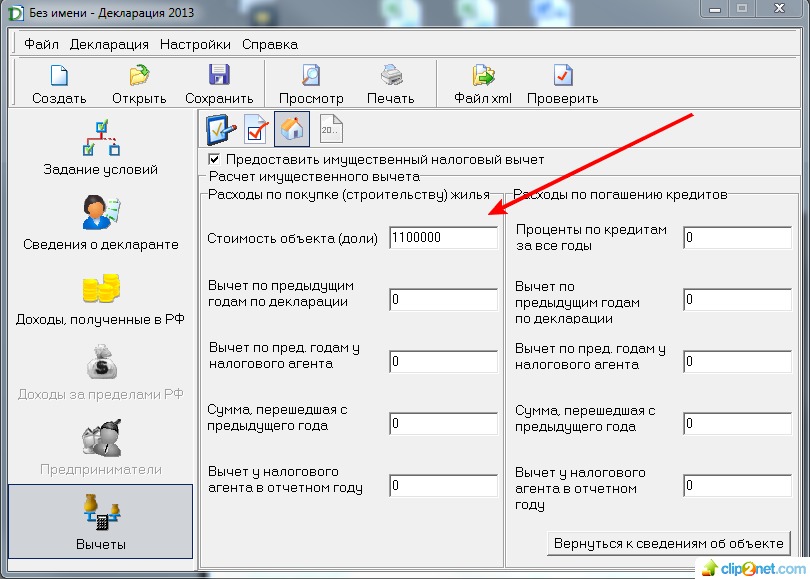Switch to standard deductions icon tab
The height and width of the screenshot is (579, 810).
click(221, 129)
